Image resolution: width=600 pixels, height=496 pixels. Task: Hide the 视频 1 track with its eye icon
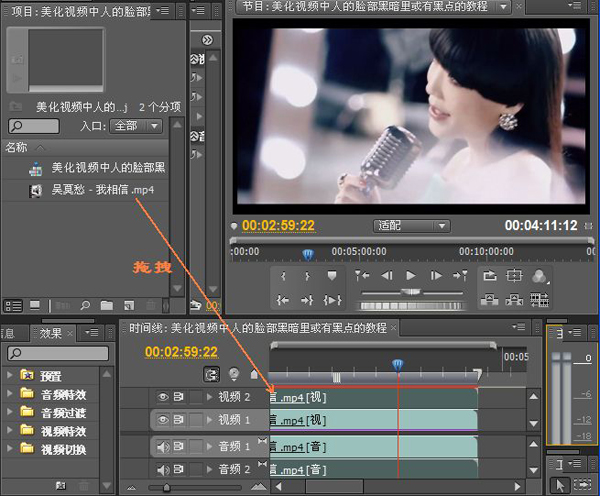point(163,420)
